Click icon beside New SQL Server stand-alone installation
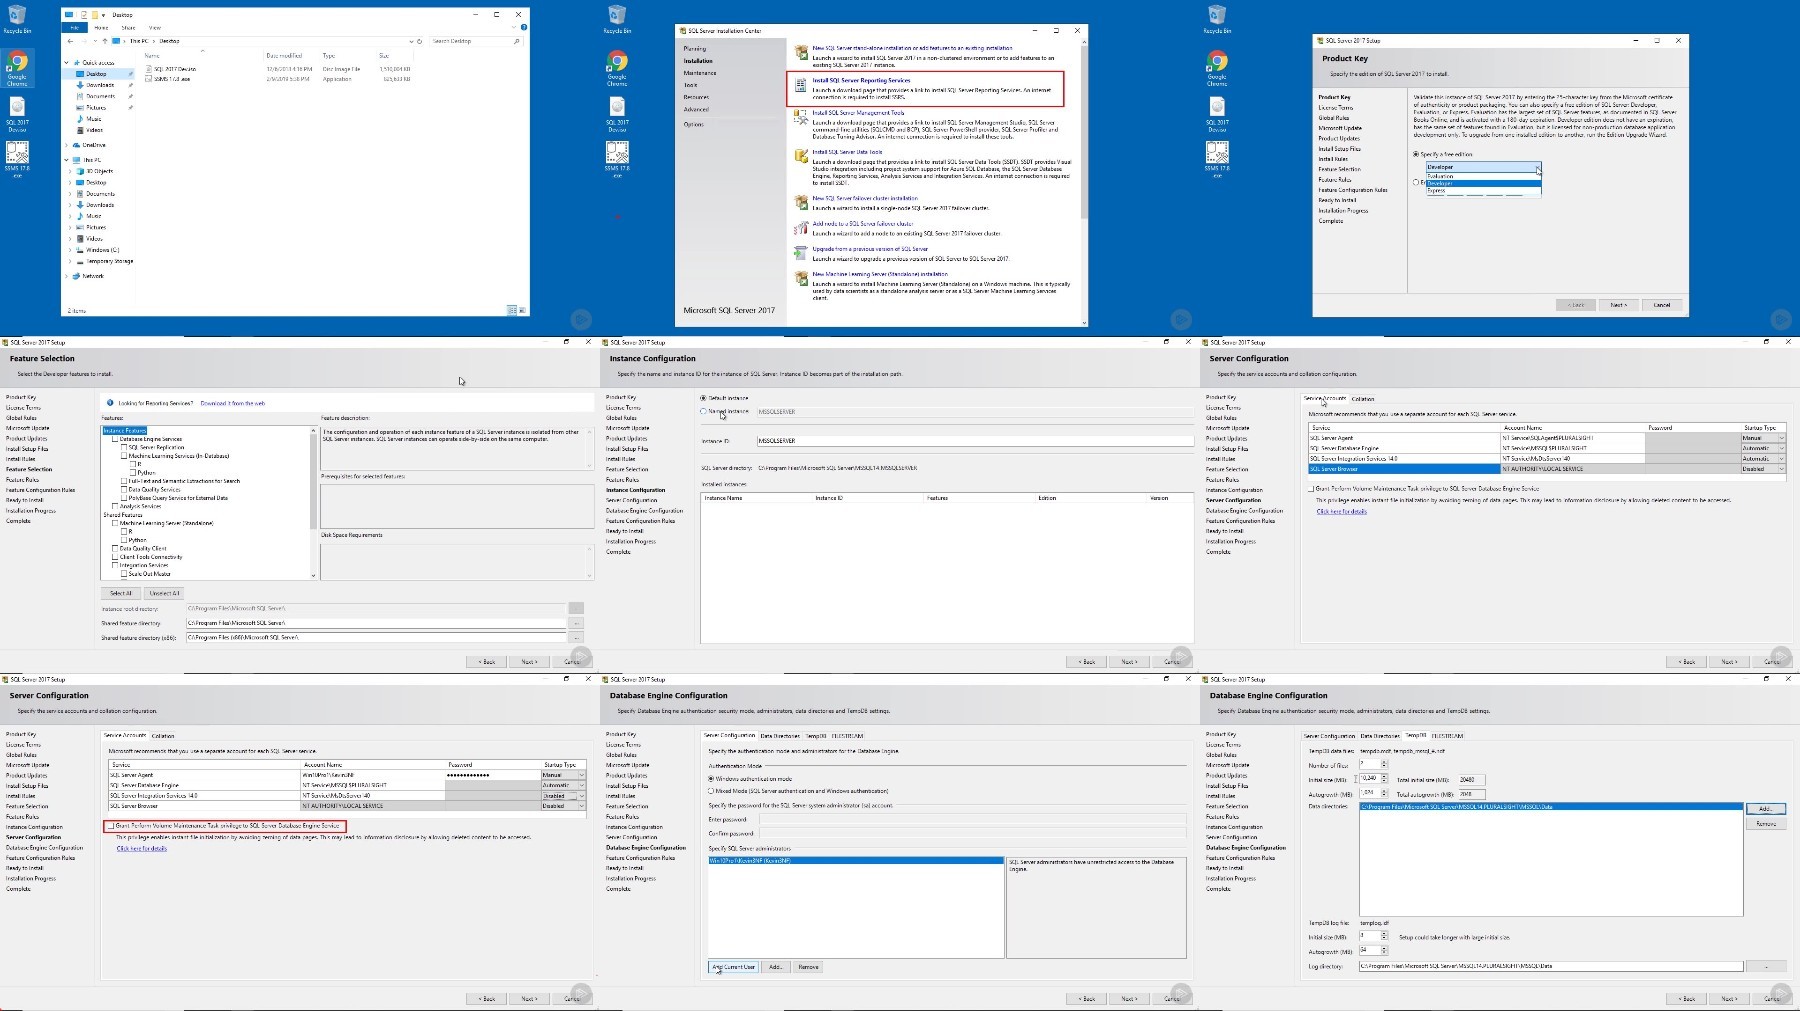1800x1011 pixels. pyautogui.click(x=801, y=52)
